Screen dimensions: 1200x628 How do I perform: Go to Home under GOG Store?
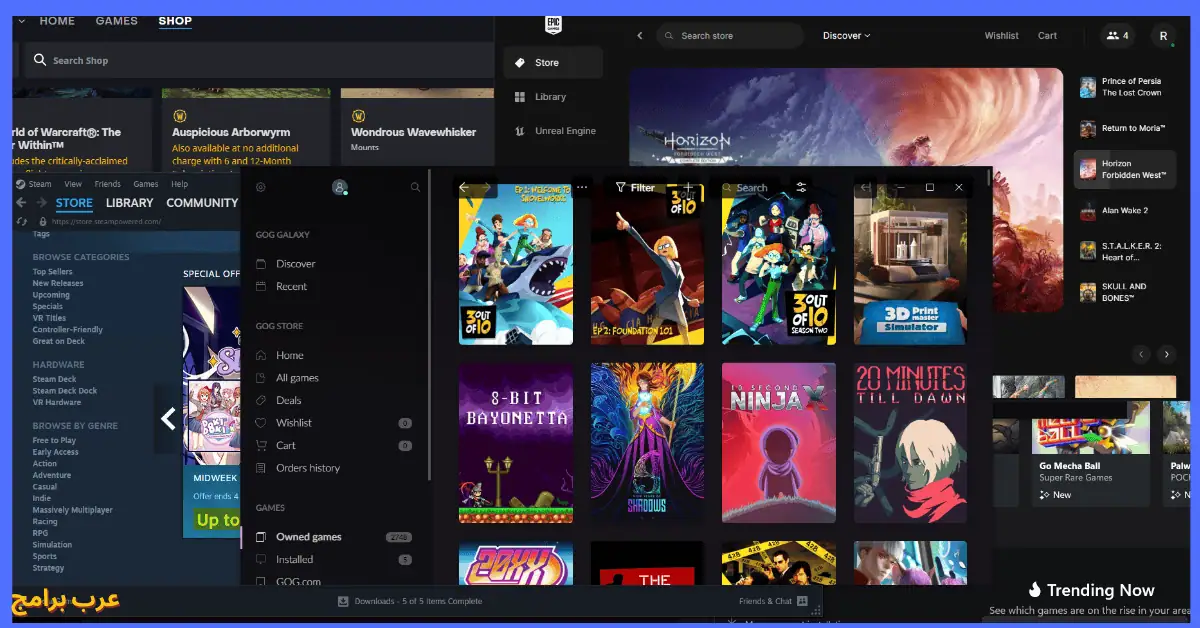pyautogui.click(x=289, y=355)
